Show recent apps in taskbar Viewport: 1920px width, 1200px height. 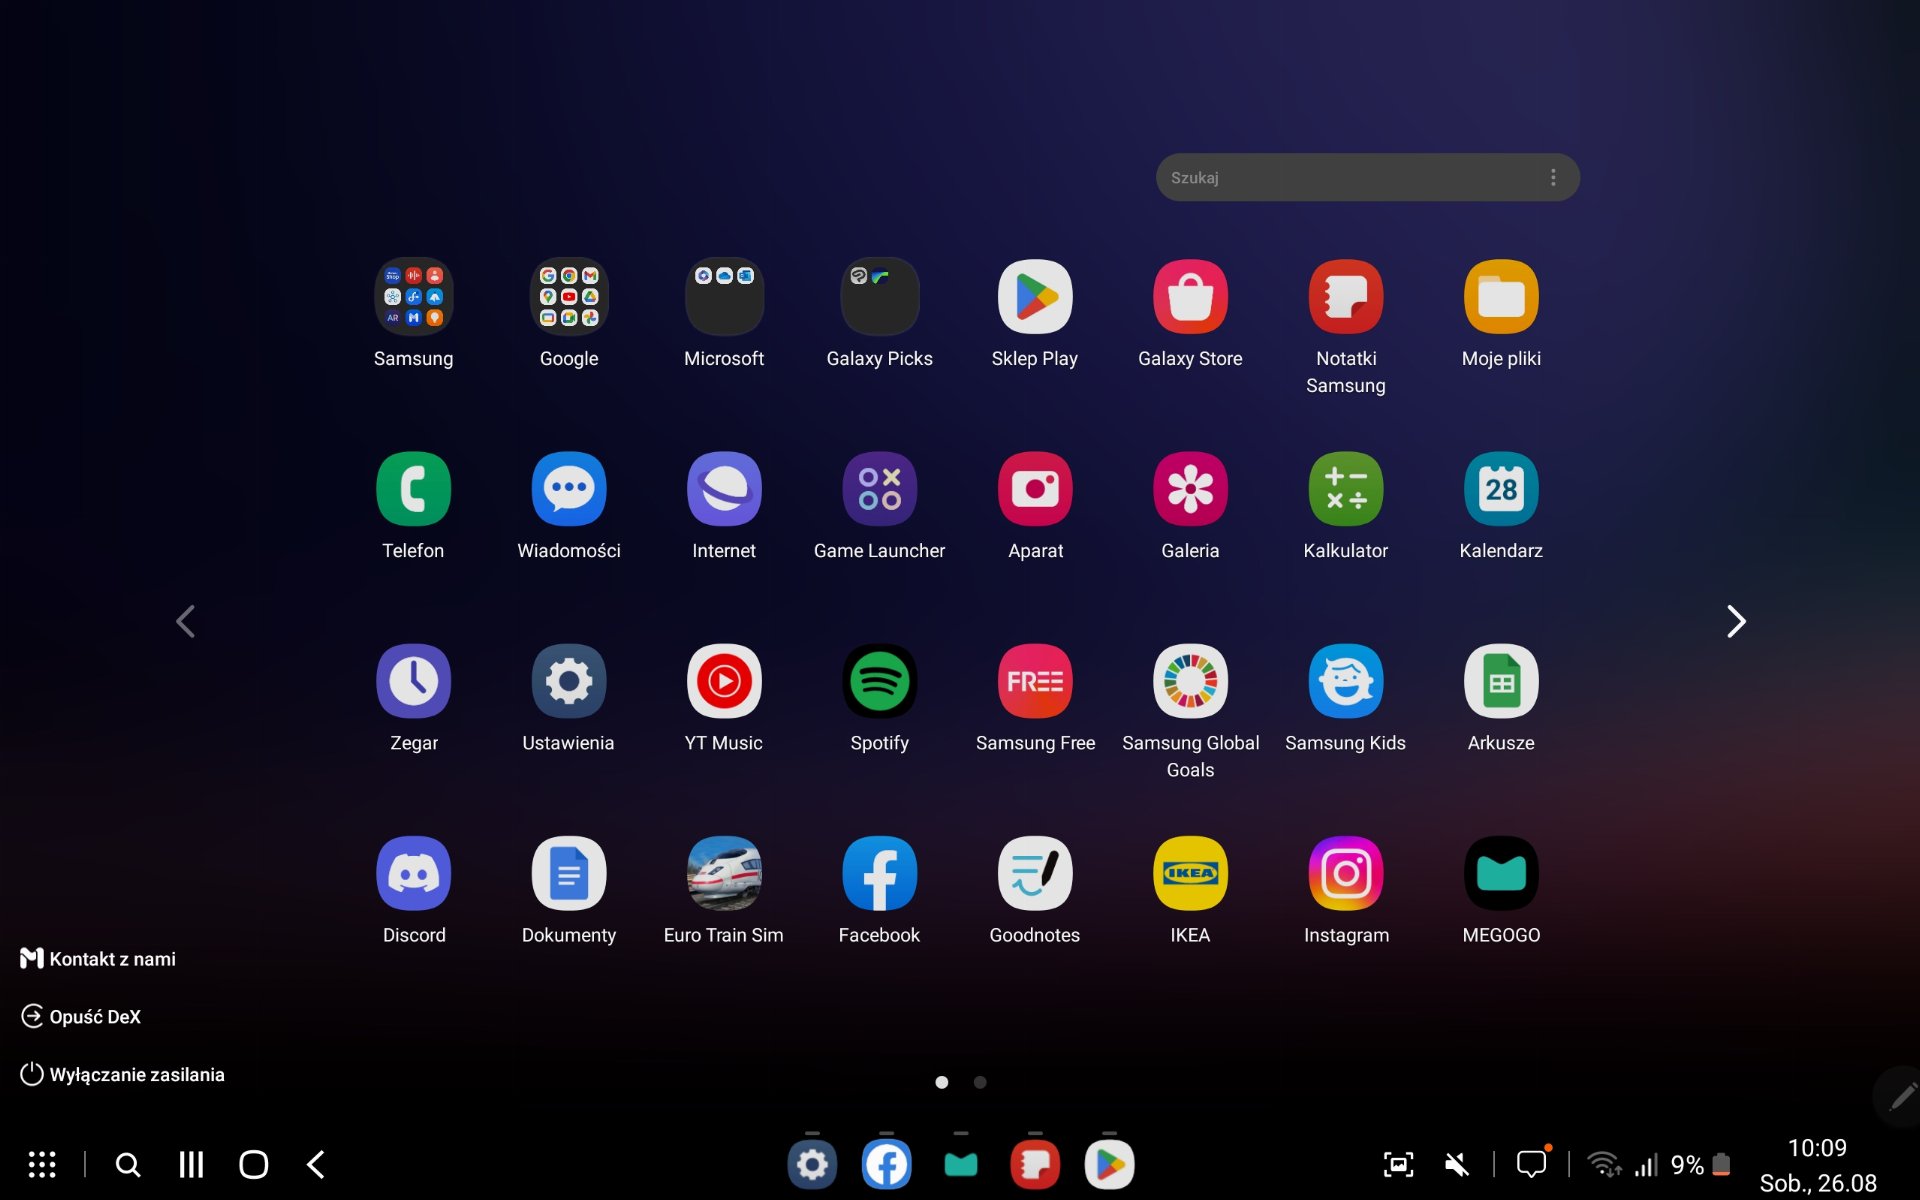tap(191, 1164)
